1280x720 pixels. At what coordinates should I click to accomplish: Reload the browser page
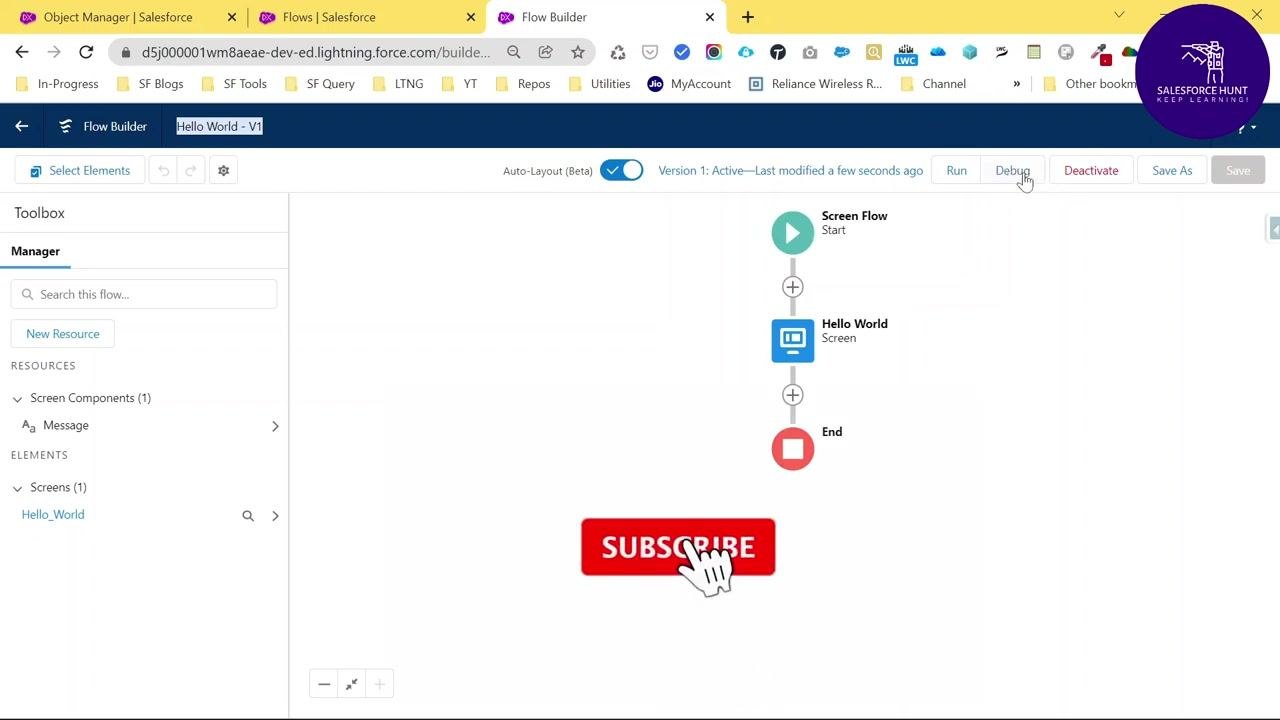coord(86,52)
